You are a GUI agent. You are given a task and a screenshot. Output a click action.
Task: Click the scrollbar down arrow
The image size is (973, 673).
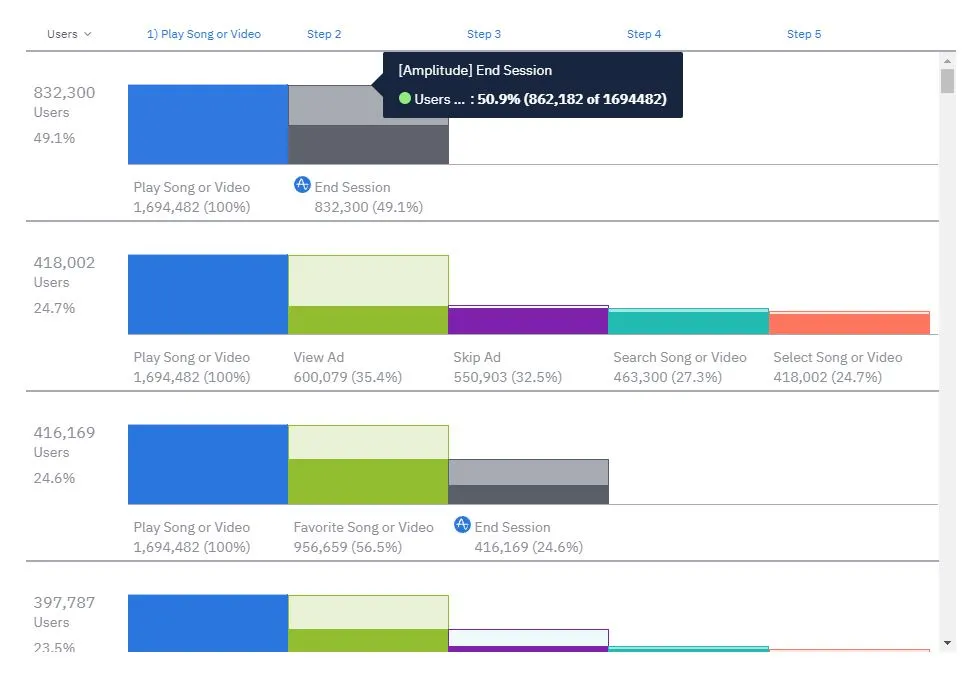(947, 643)
